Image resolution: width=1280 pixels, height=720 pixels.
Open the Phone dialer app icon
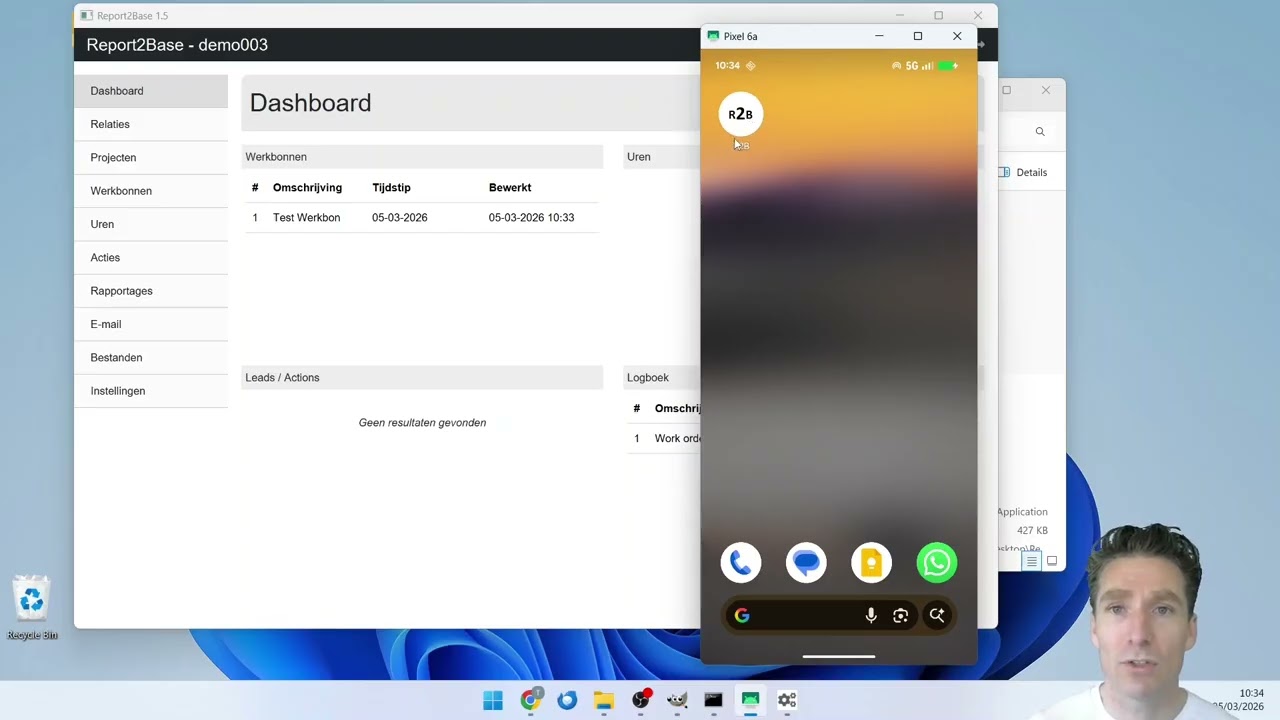(x=740, y=563)
